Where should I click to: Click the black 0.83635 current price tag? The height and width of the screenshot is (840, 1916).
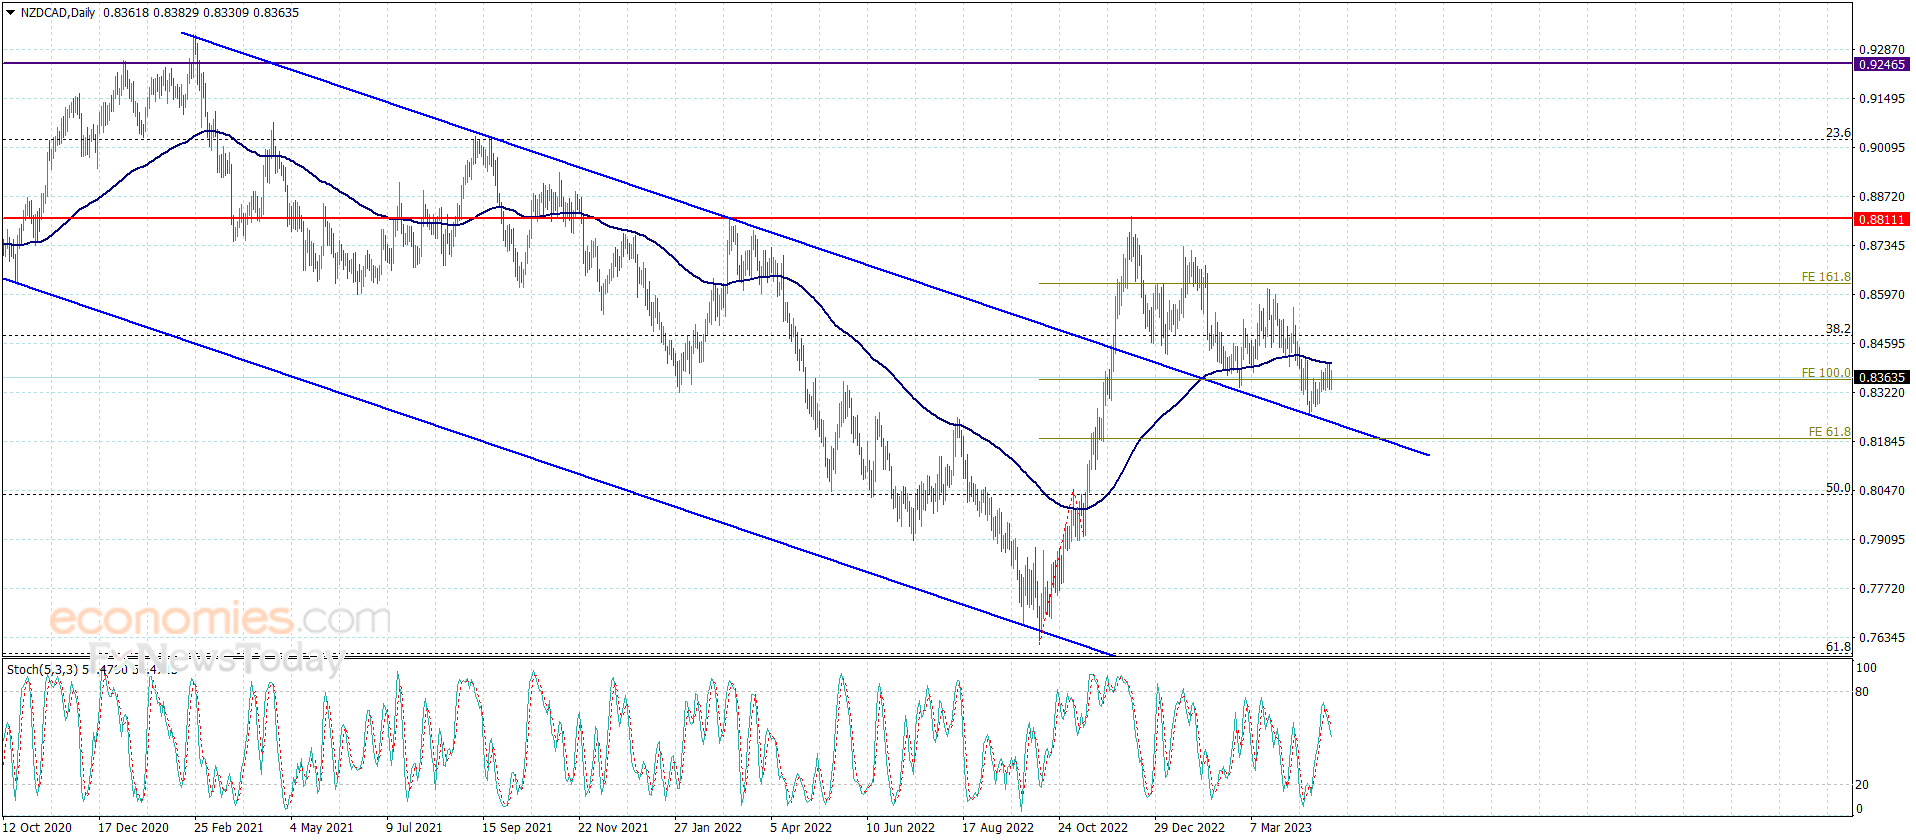coord(1881,378)
